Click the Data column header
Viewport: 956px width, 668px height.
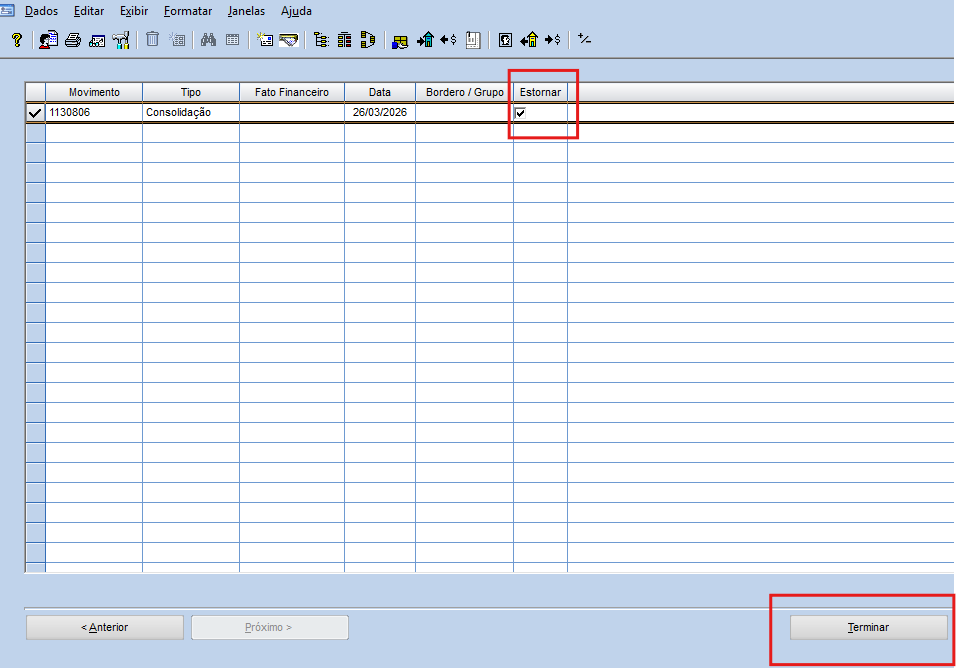(x=379, y=92)
